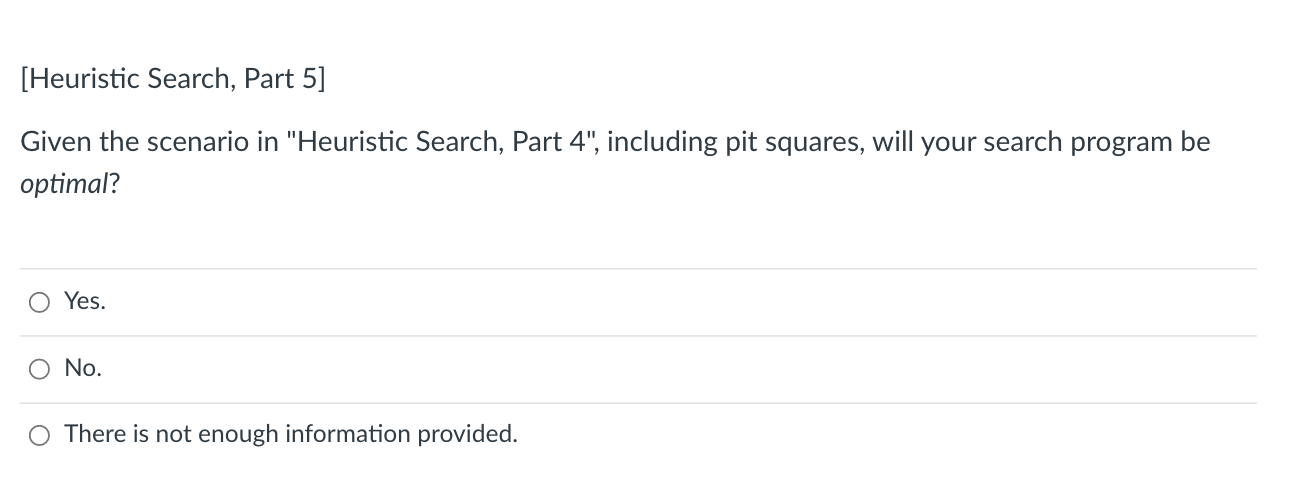Choose the "not enough information" radio button

click(x=39, y=435)
